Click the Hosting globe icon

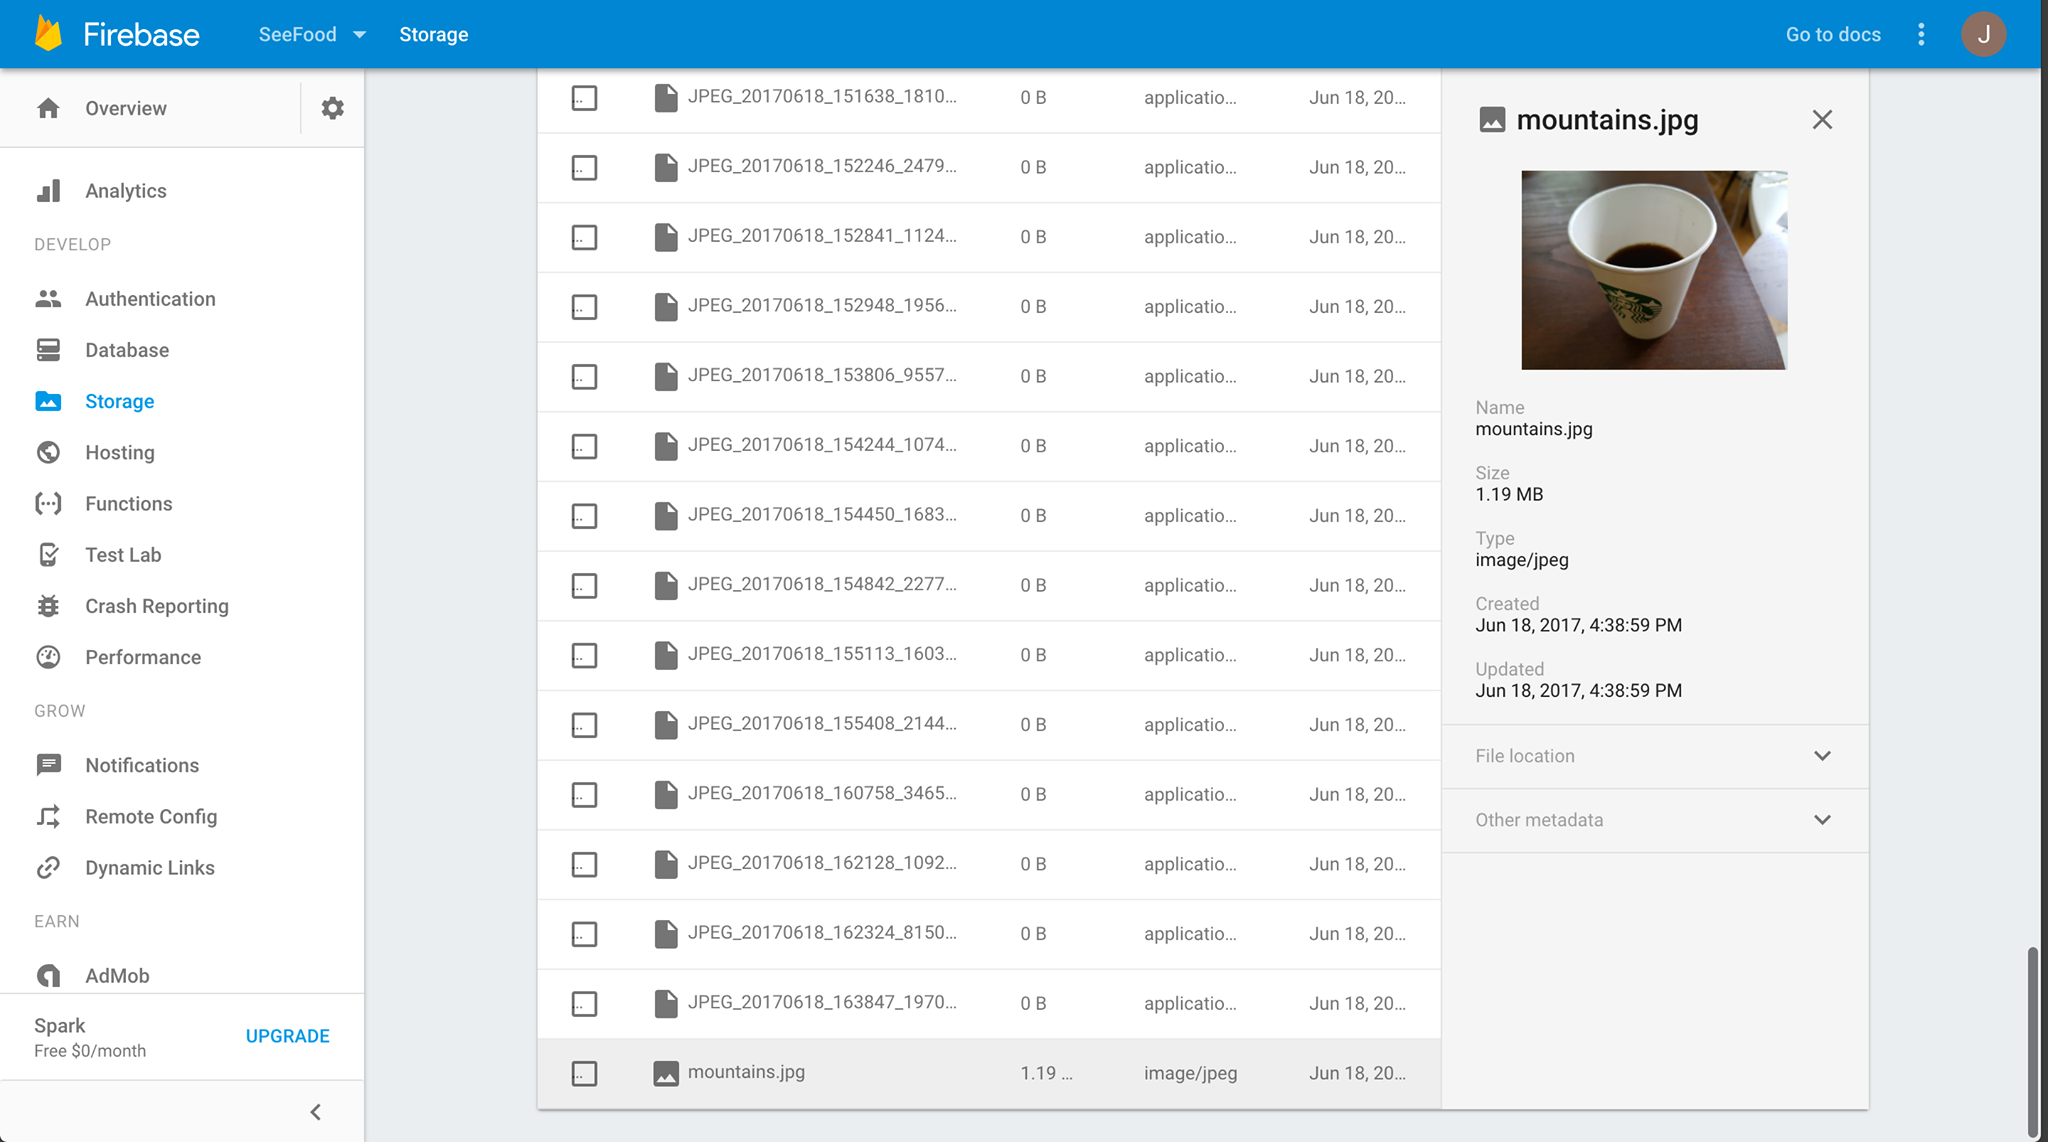click(x=48, y=452)
